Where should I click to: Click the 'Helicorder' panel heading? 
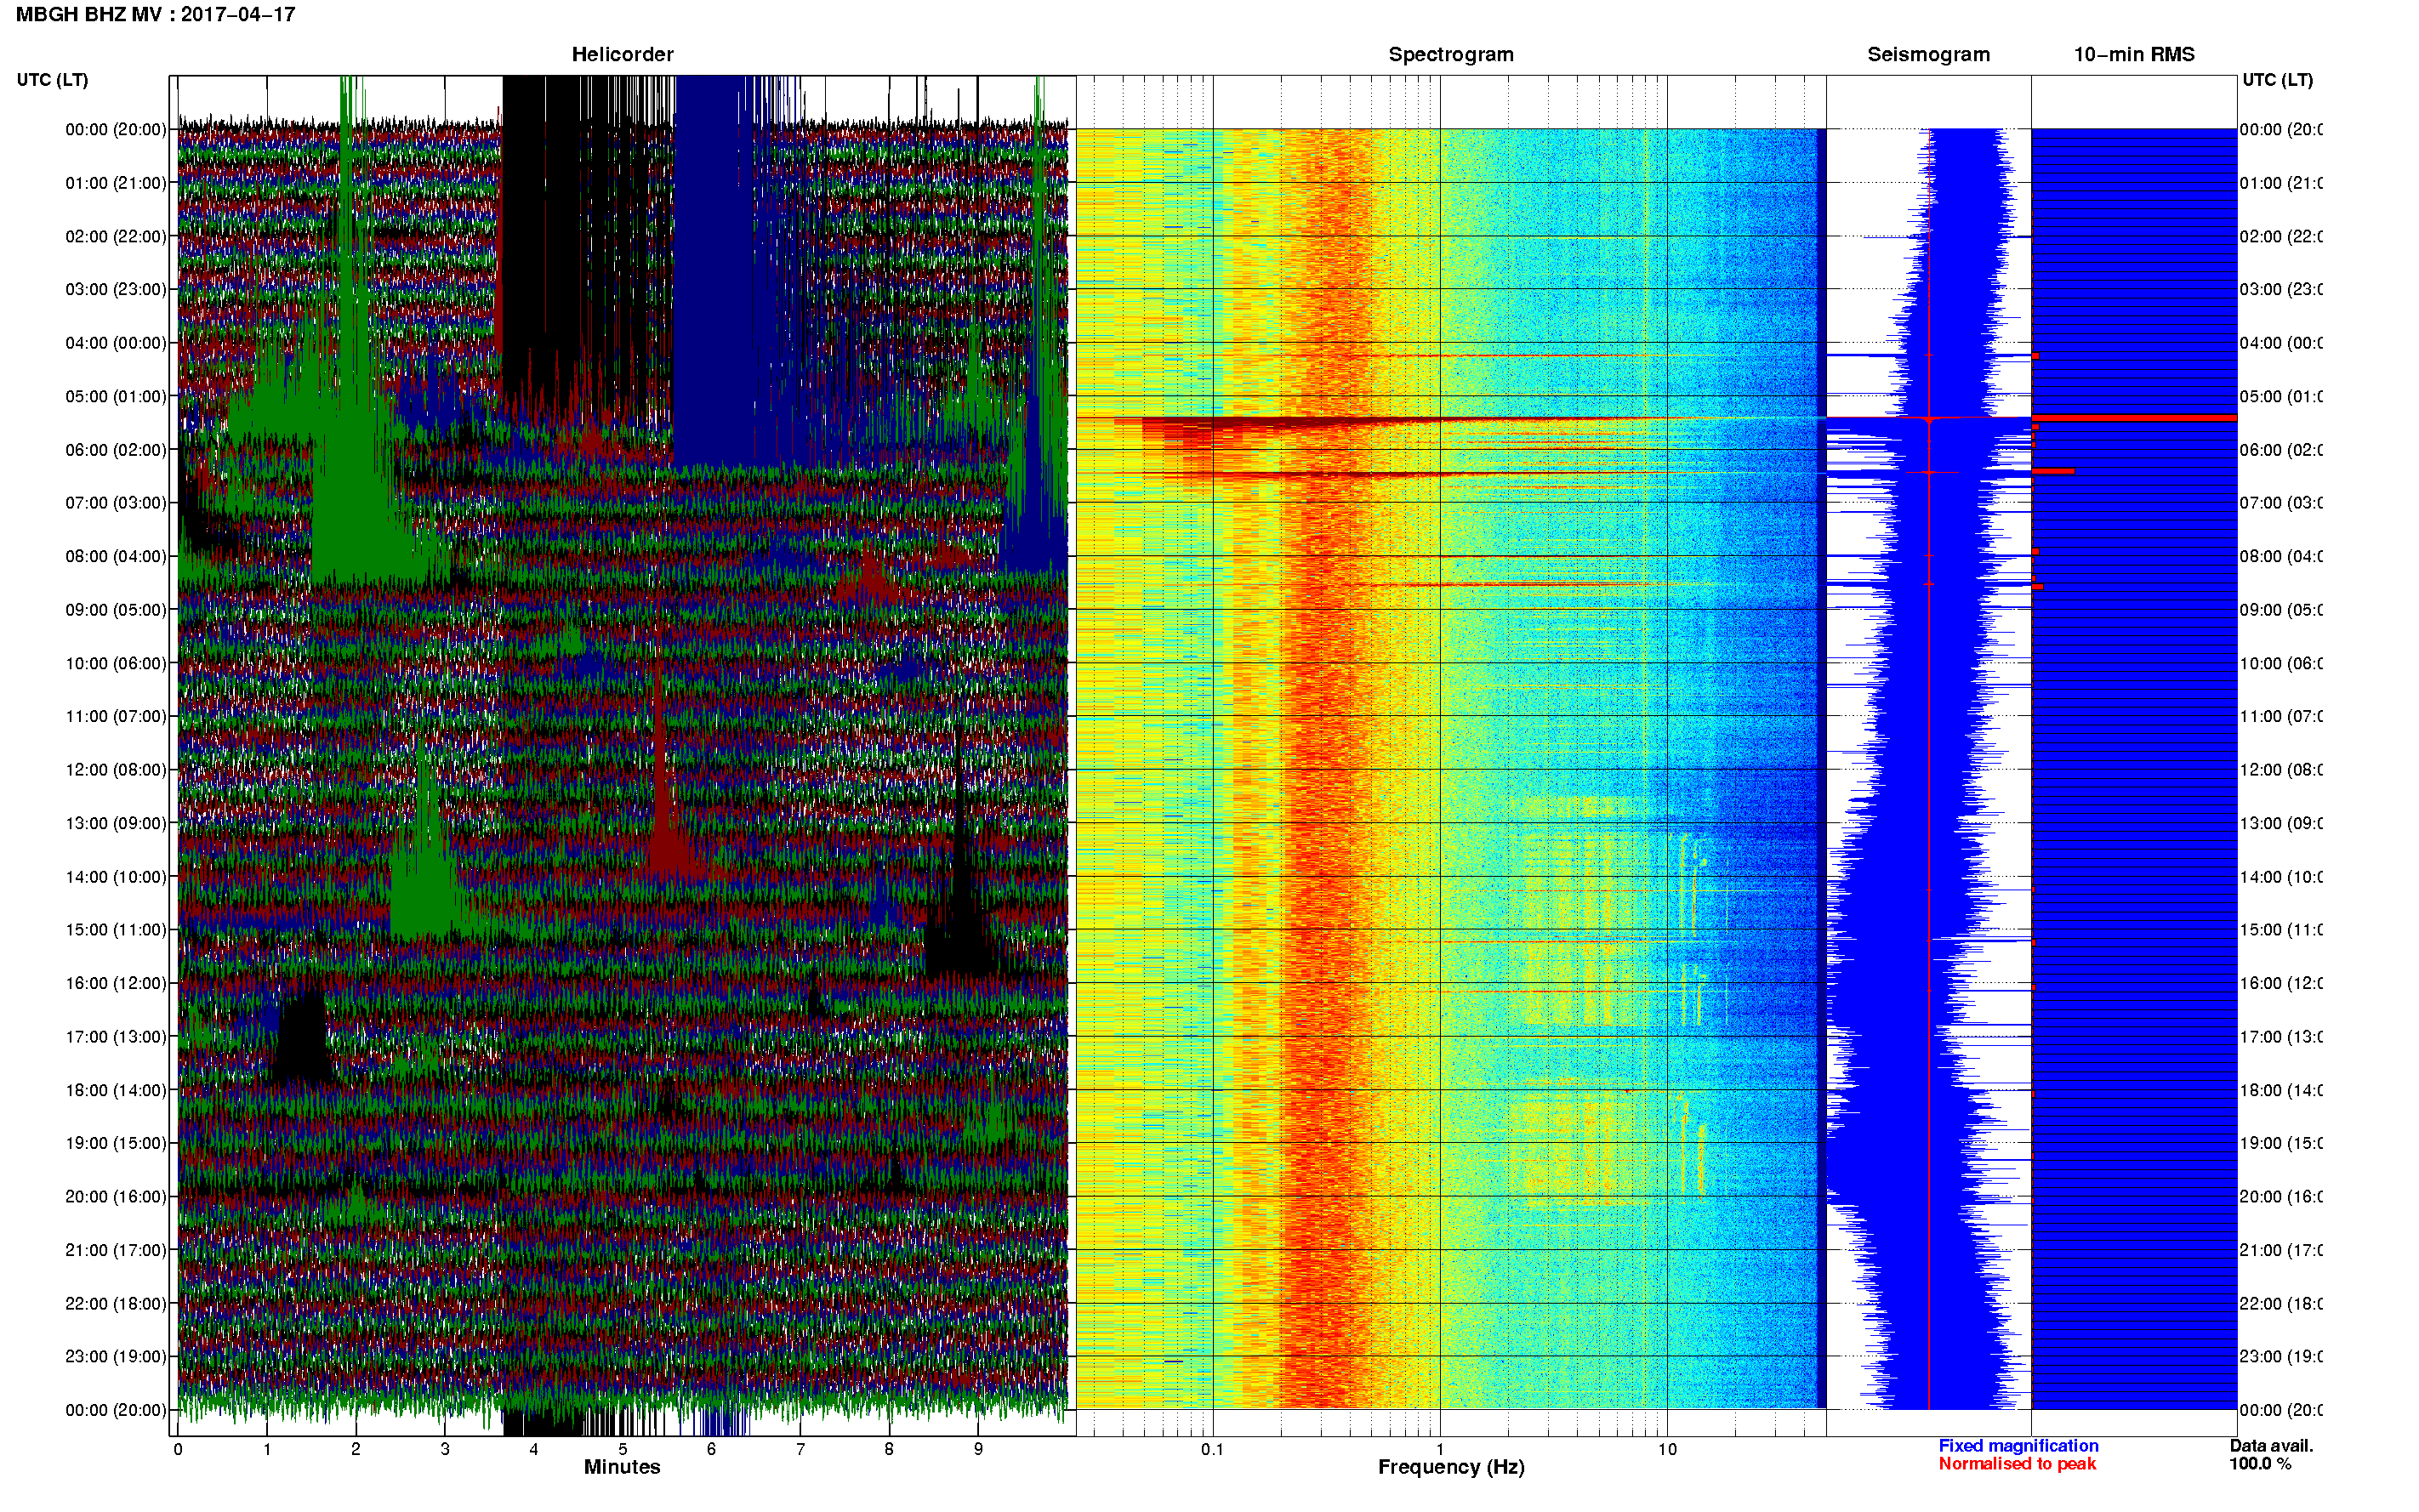point(622,54)
